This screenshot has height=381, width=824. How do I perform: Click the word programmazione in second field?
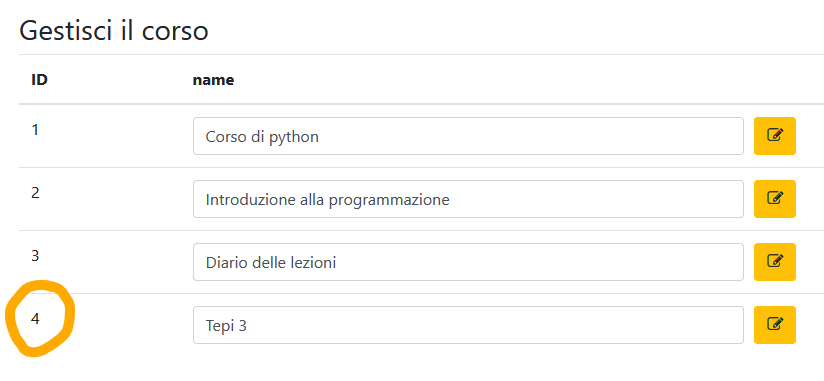click(x=389, y=201)
